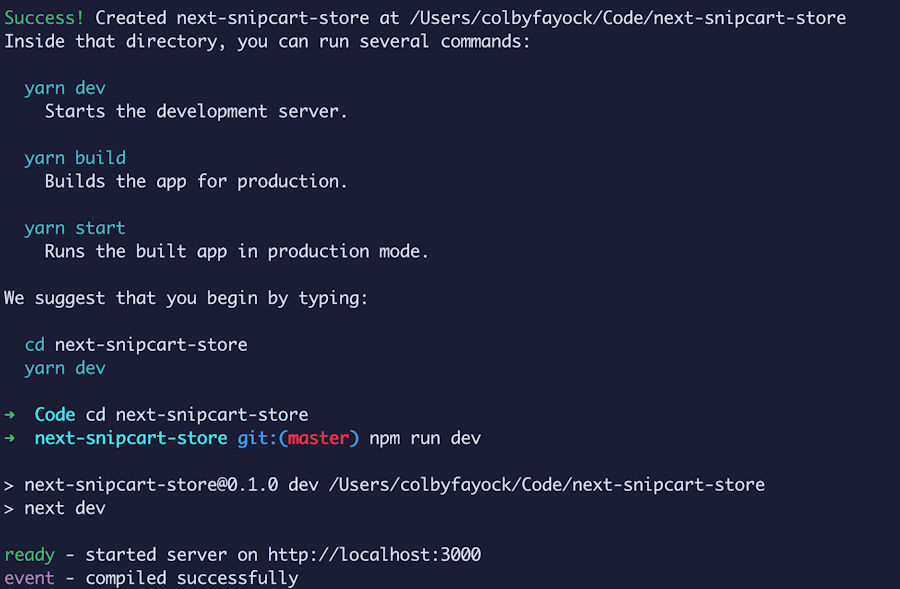900x589 pixels.
Task: Click "yarn dev" above the development server description
Action: coord(65,88)
